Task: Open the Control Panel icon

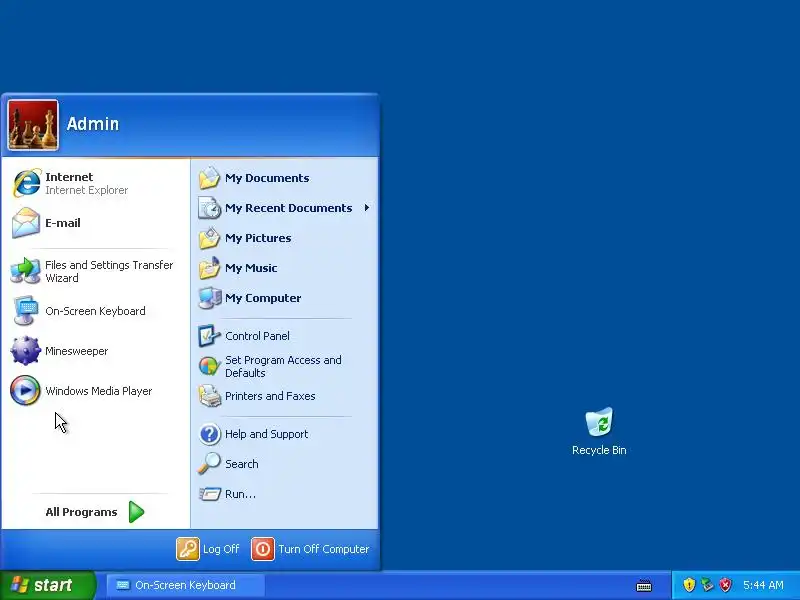Action: (x=209, y=336)
